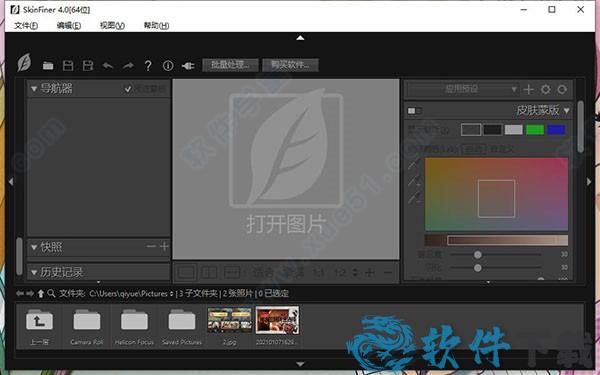
Task: Pick the subtract-color eyedropper tool
Action: pos(414,197)
